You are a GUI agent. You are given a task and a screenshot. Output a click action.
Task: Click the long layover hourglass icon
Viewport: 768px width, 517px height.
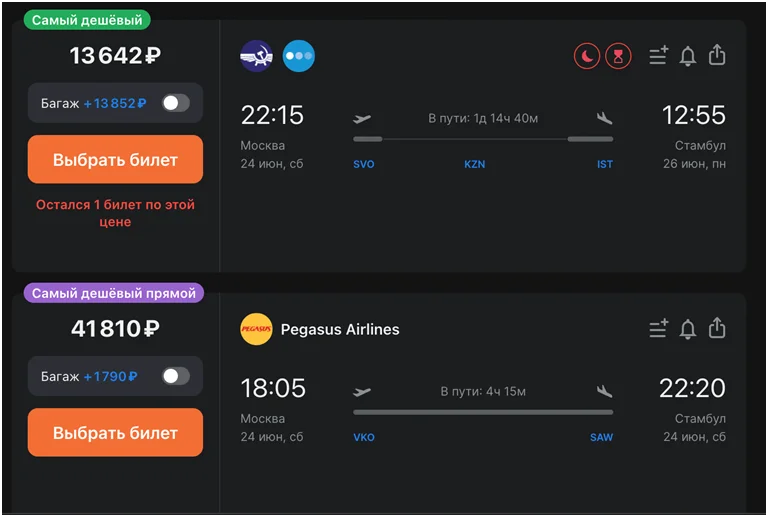(618, 56)
